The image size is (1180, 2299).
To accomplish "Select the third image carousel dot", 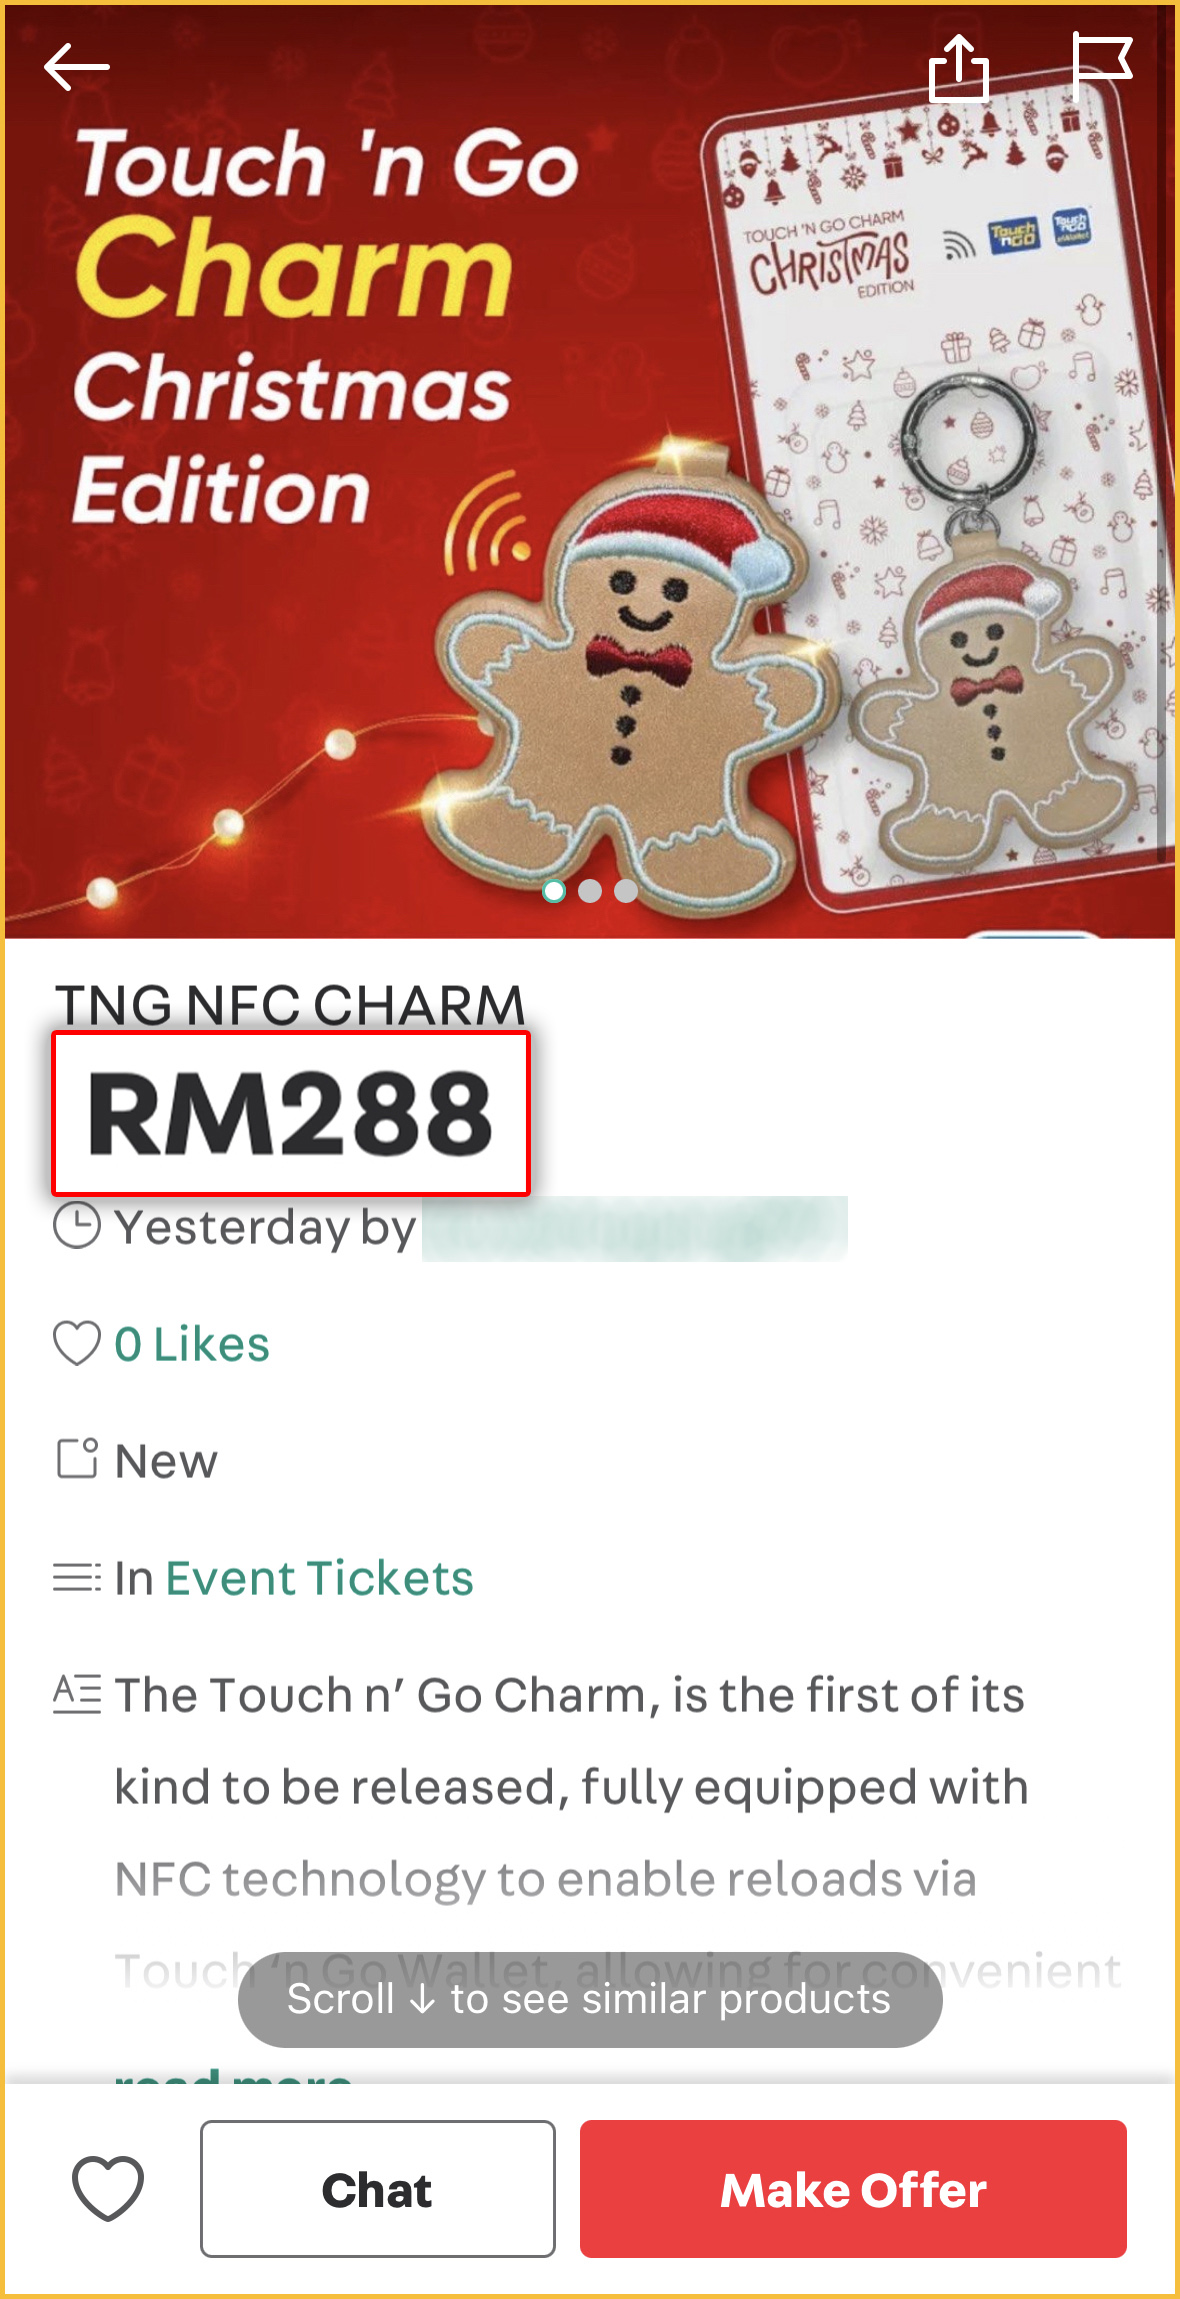I will (626, 890).
